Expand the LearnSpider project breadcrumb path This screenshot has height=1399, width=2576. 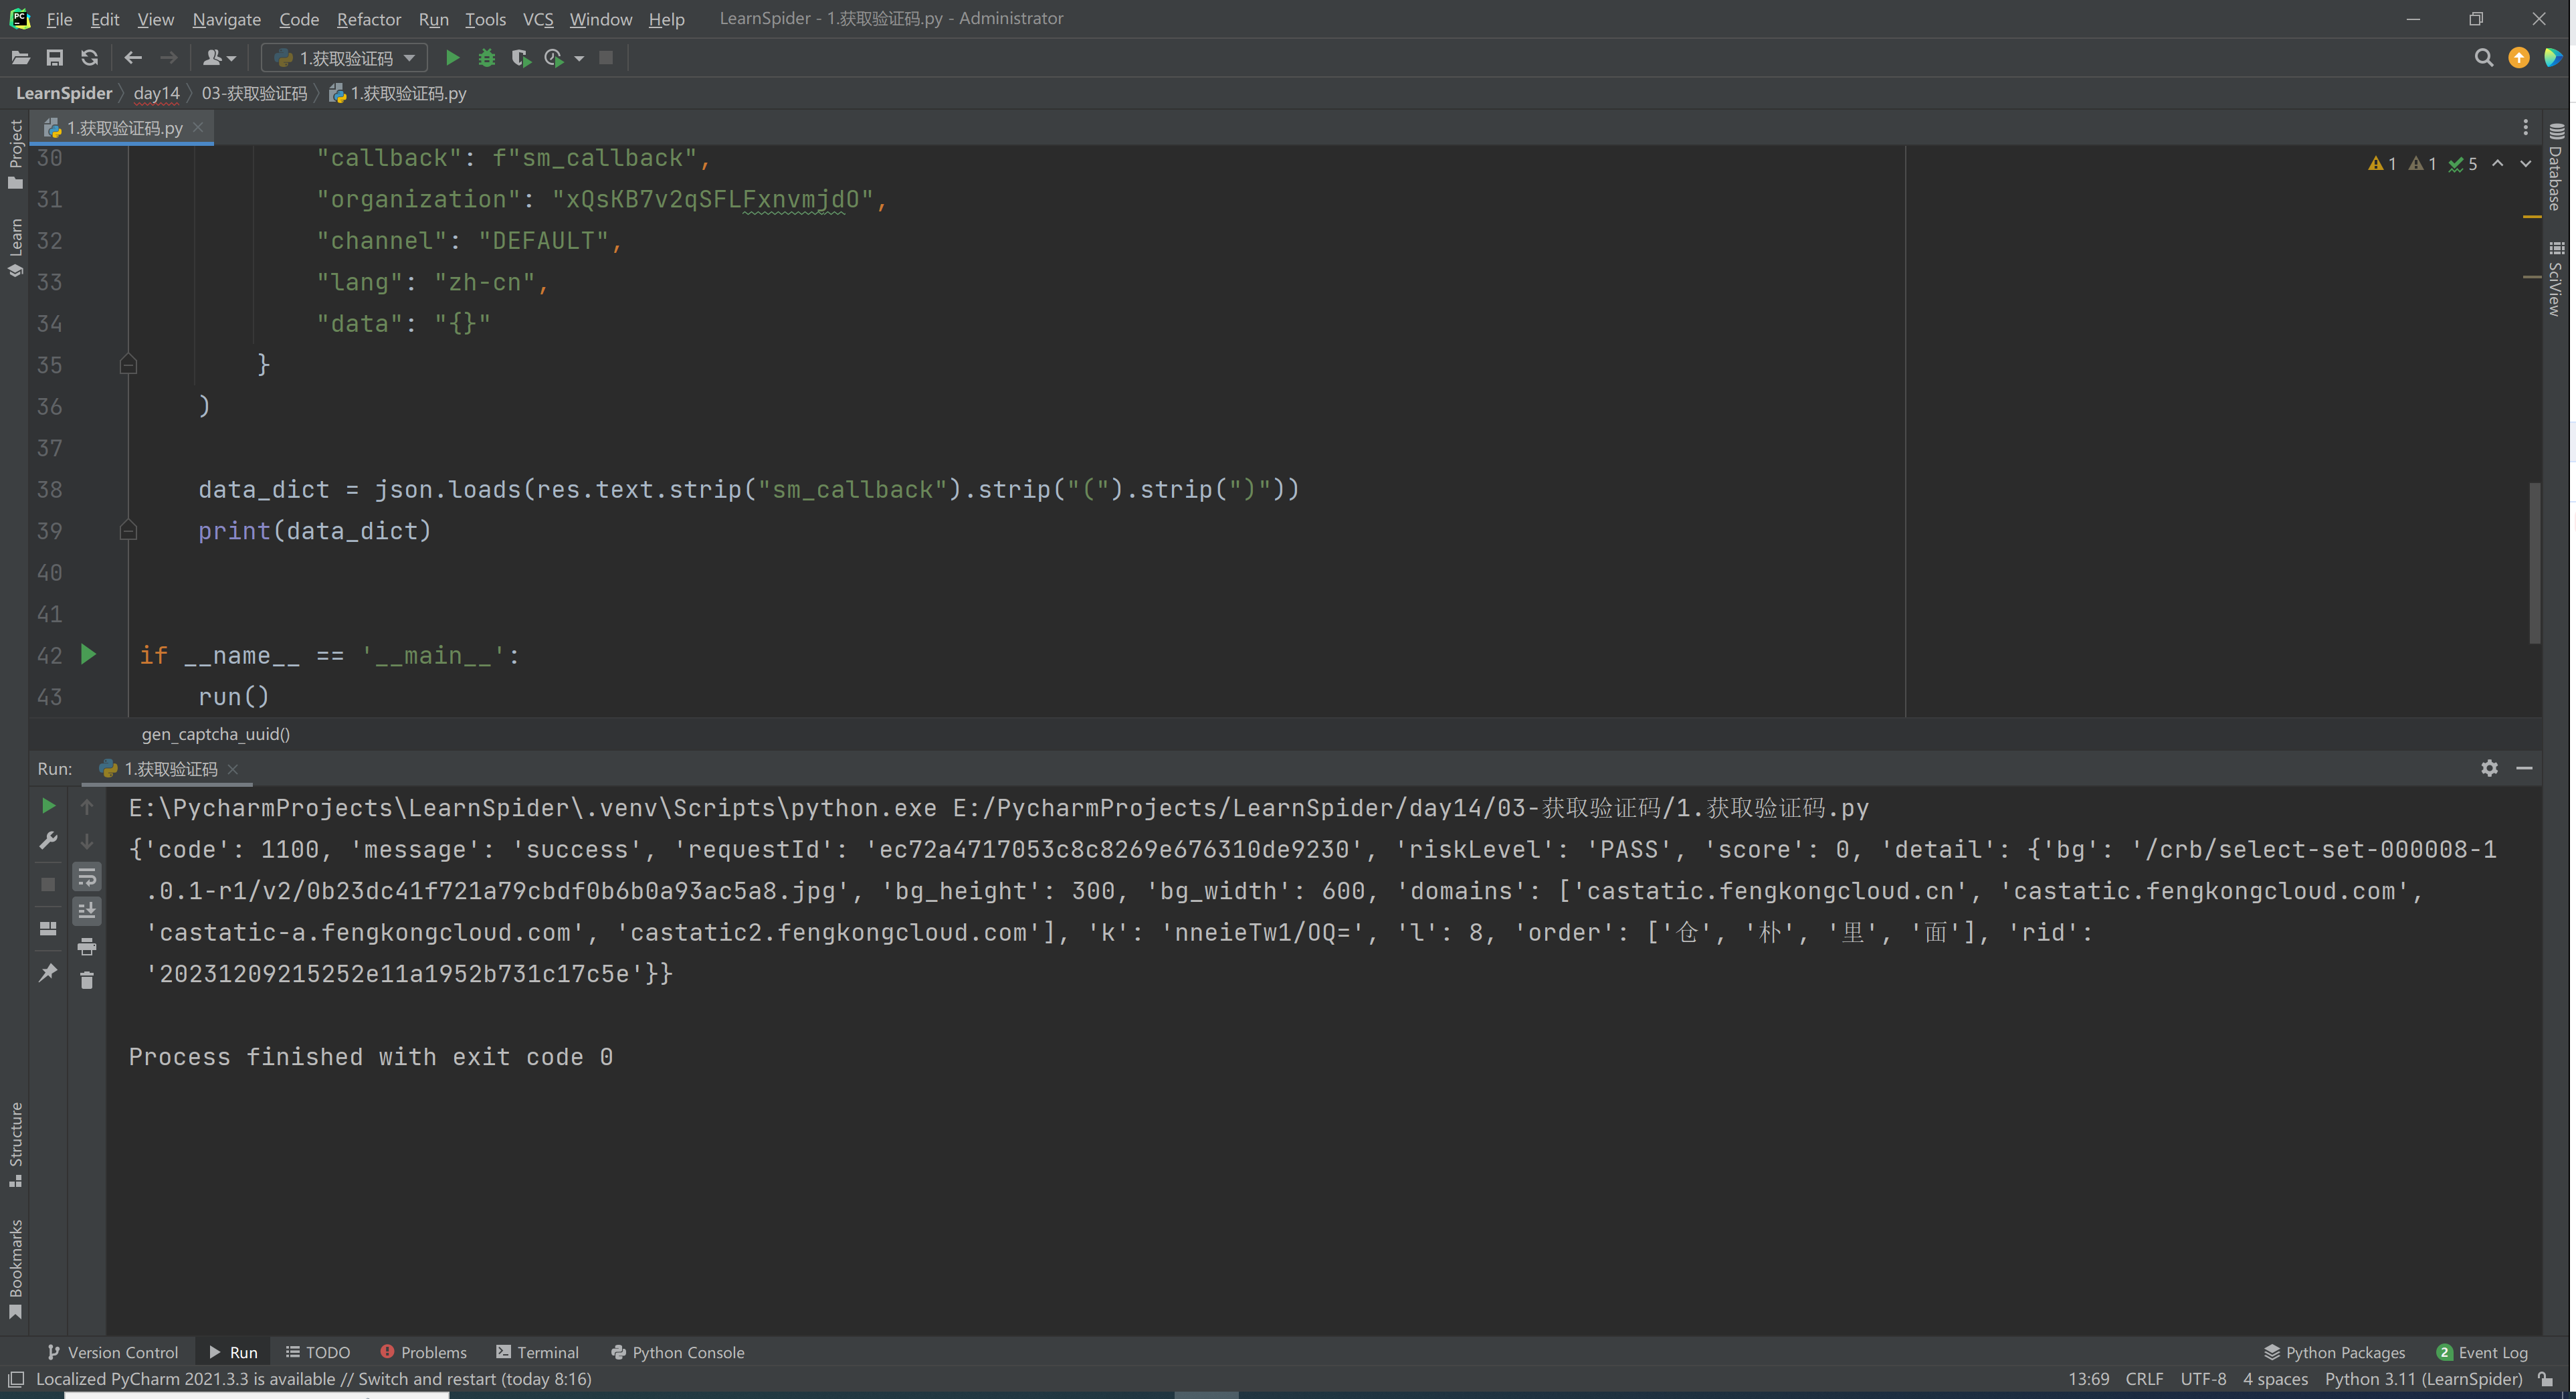(x=64, y=93)
